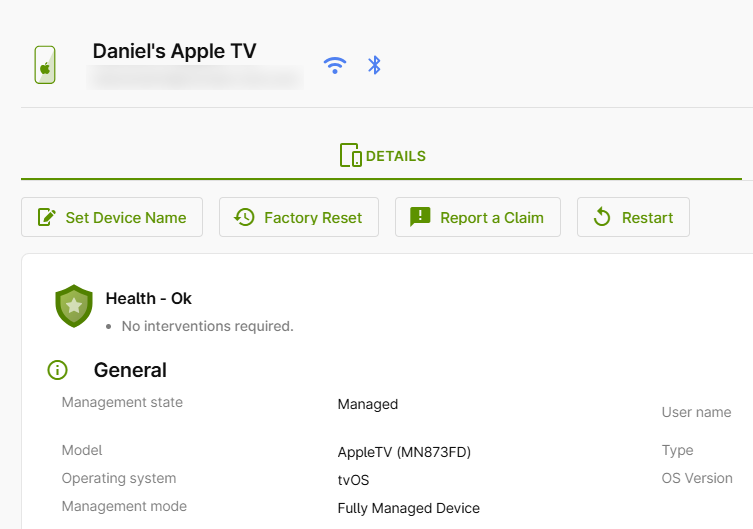Select the Fully Managed Device value
753x529 pixels.
pos(408,508)
